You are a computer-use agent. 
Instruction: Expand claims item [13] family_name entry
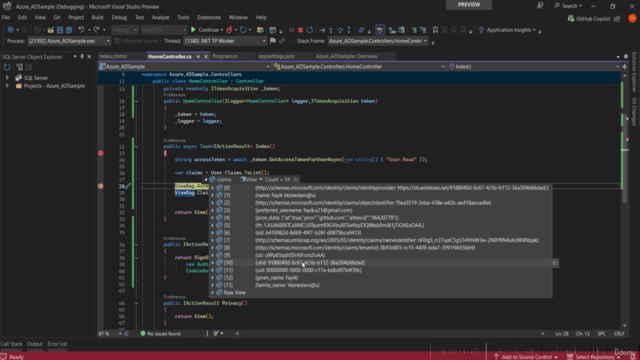(213, 285)
